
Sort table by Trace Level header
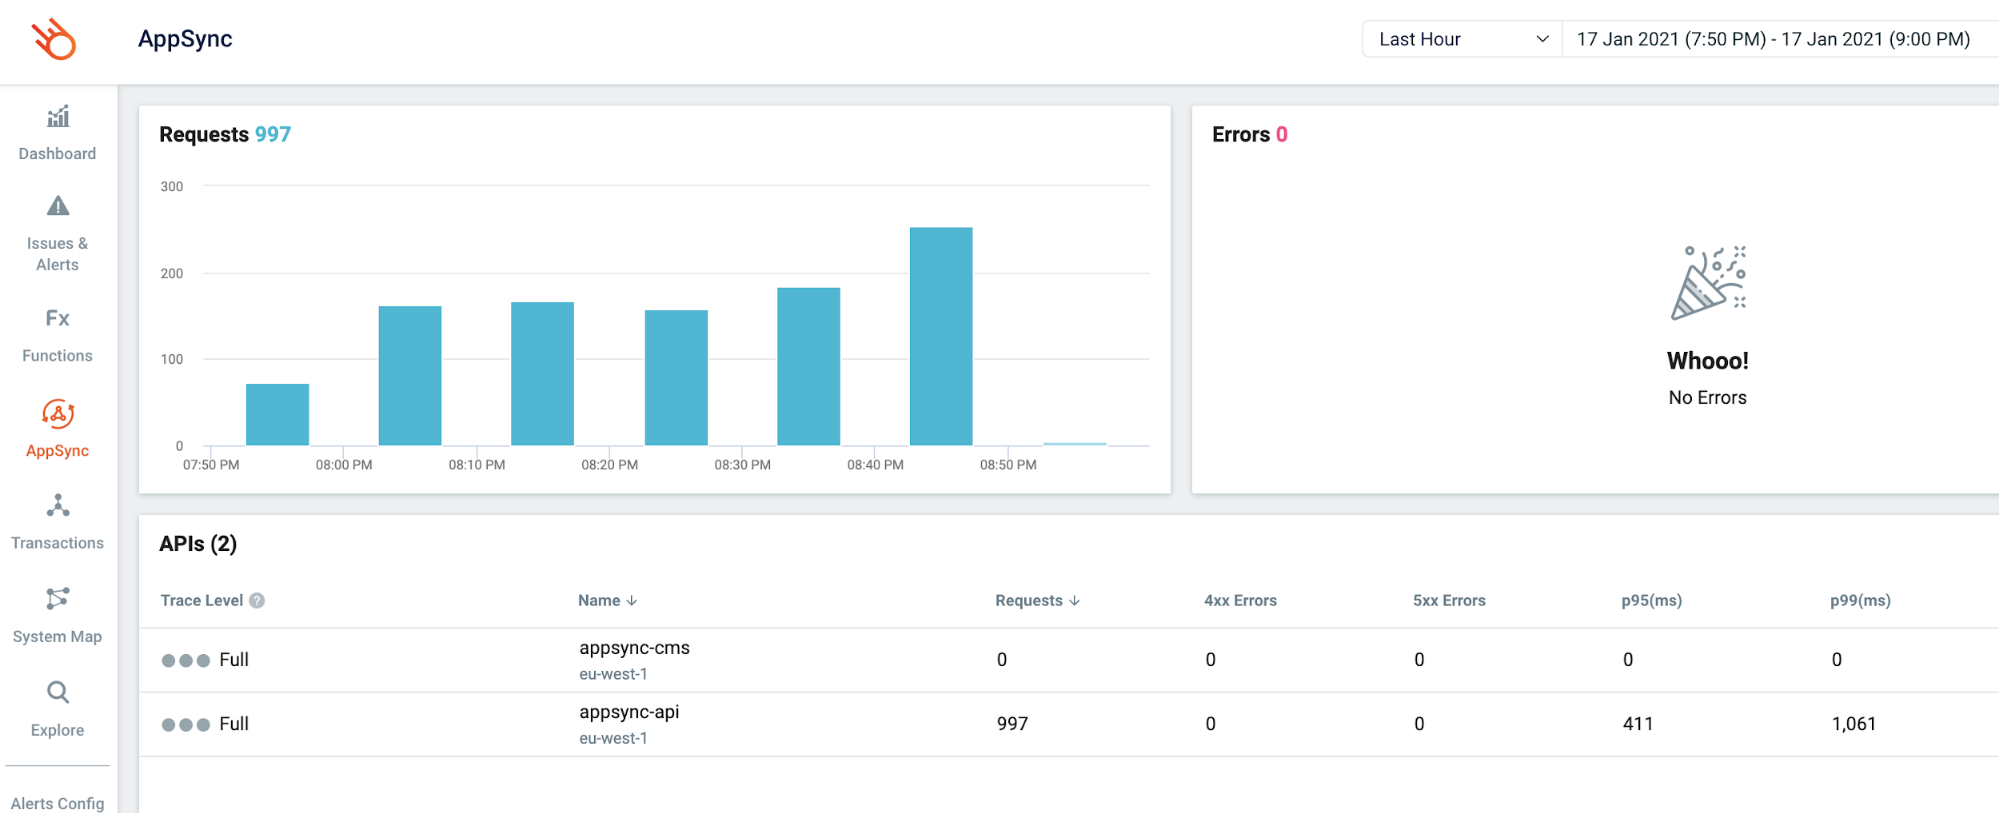(202, 600)
